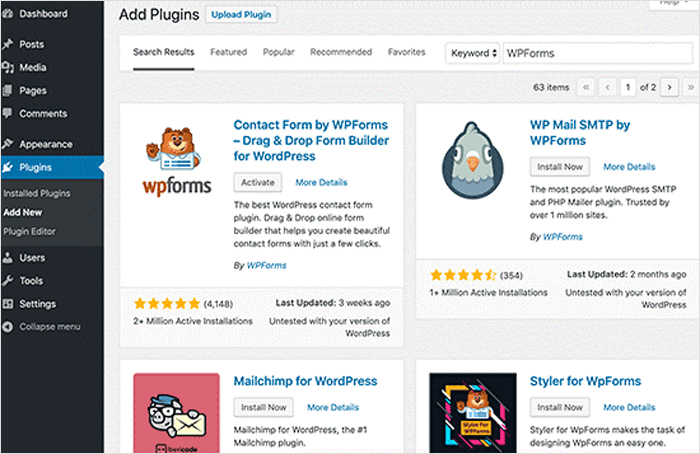700x454 pixels.
Task: Click the '63 items' count text
Action: (551, 87)
